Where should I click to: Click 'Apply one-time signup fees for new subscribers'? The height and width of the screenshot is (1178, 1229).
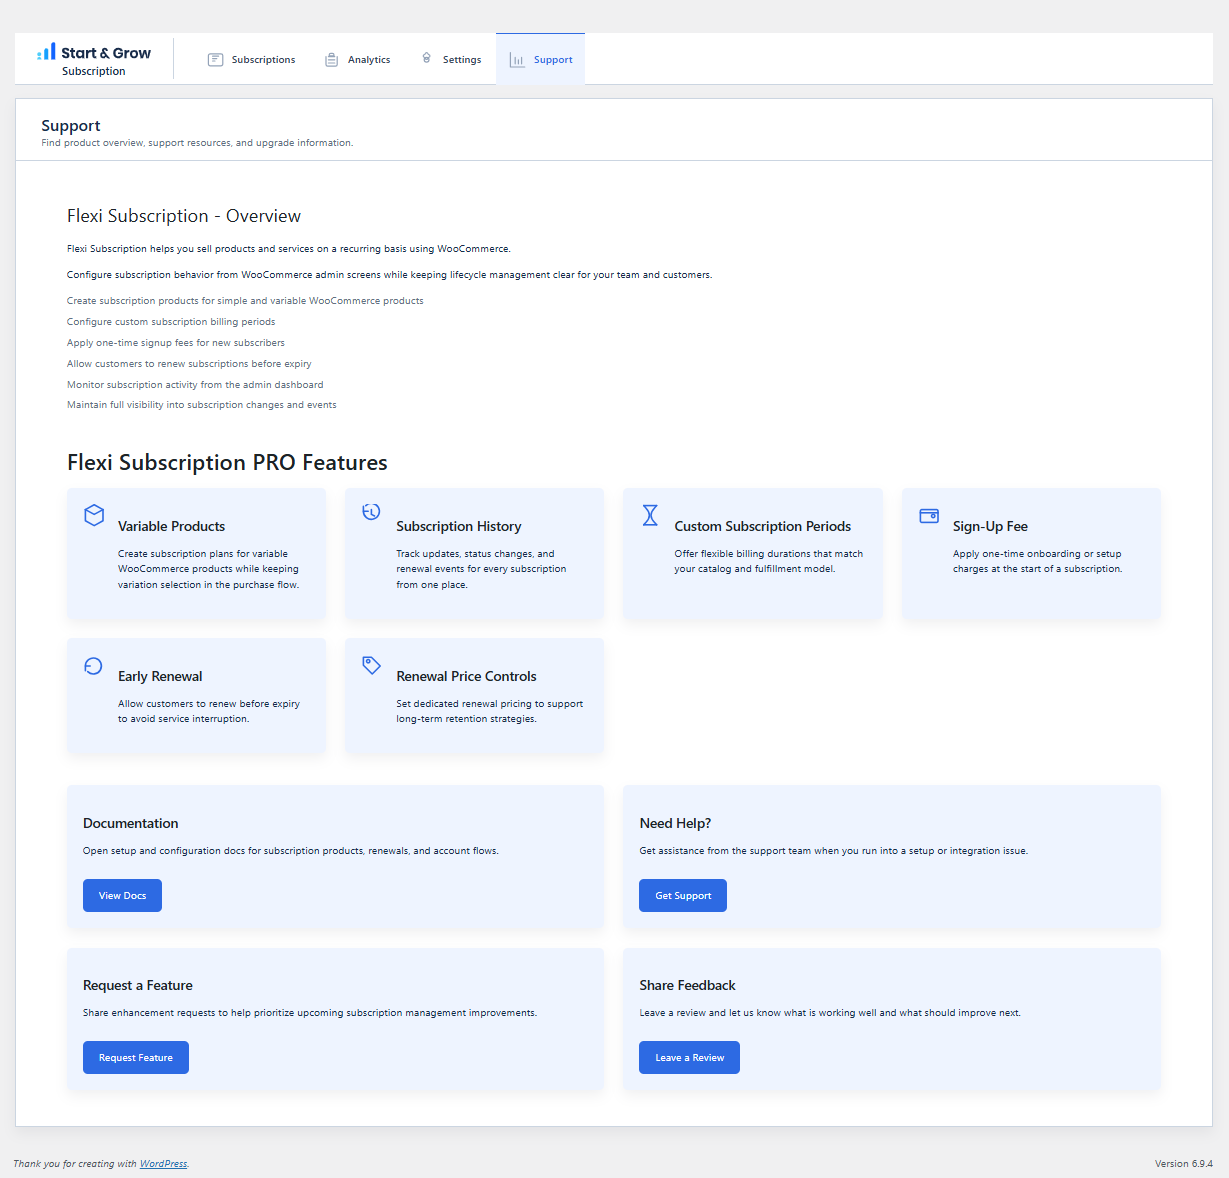coord(176,343)
